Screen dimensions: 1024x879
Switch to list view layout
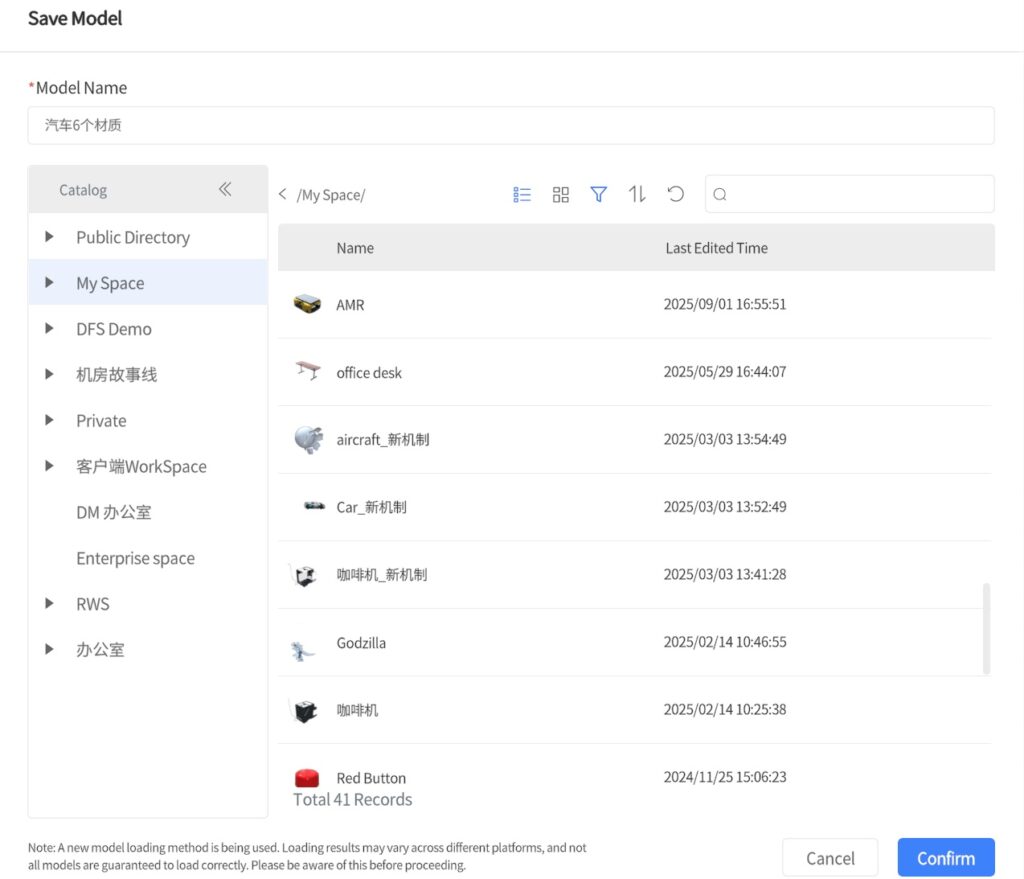pyautogui.click(x=521, y=194)
